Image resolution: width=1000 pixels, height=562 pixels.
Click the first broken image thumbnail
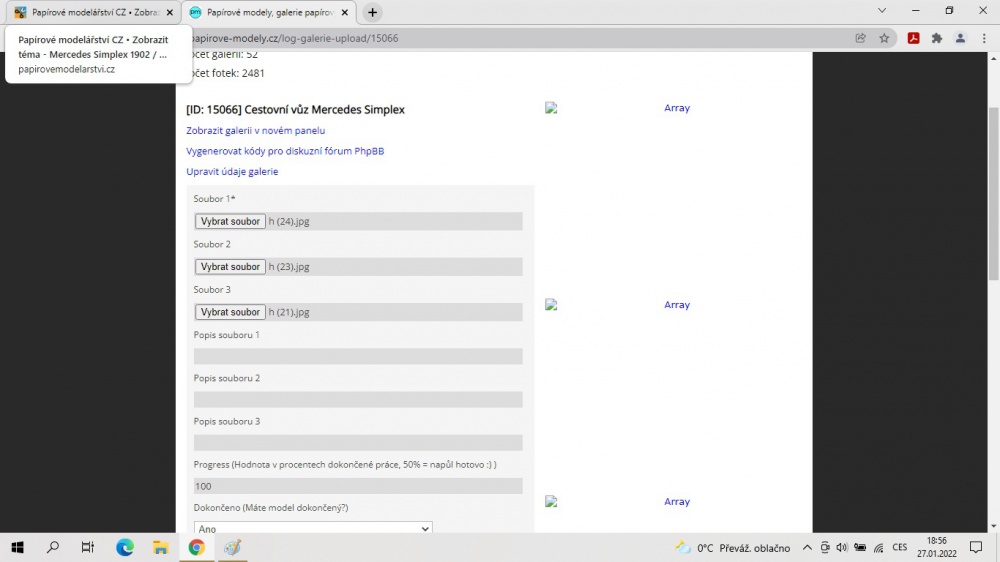551,108
